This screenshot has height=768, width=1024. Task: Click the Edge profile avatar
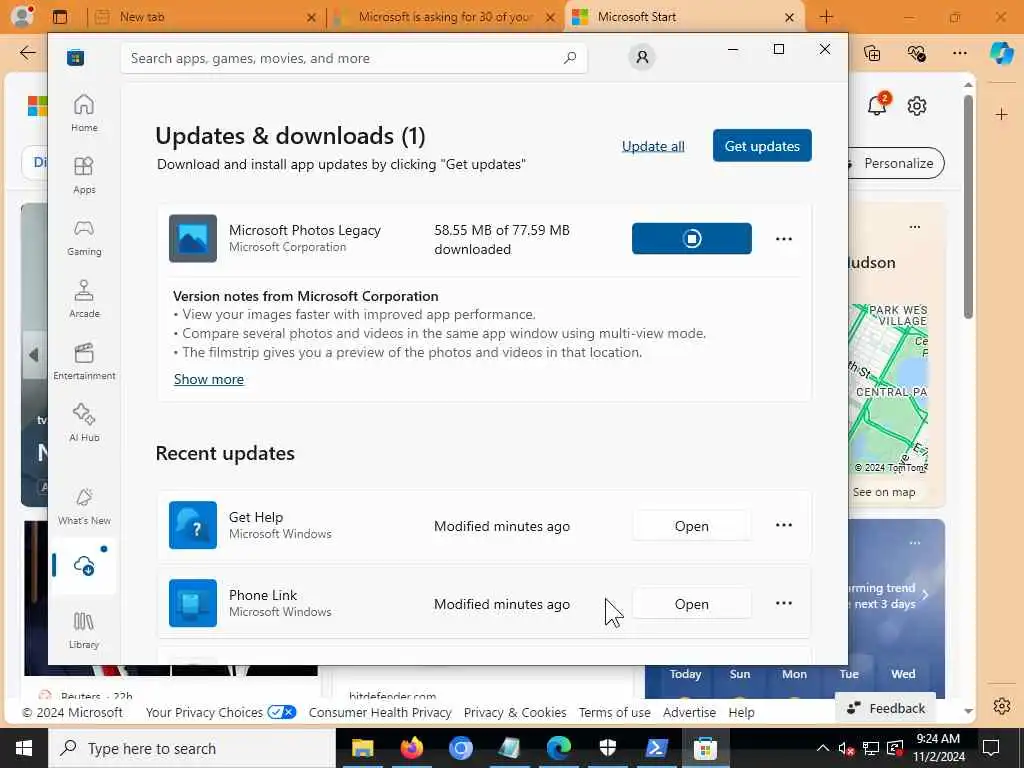click(x=22, y=16)
